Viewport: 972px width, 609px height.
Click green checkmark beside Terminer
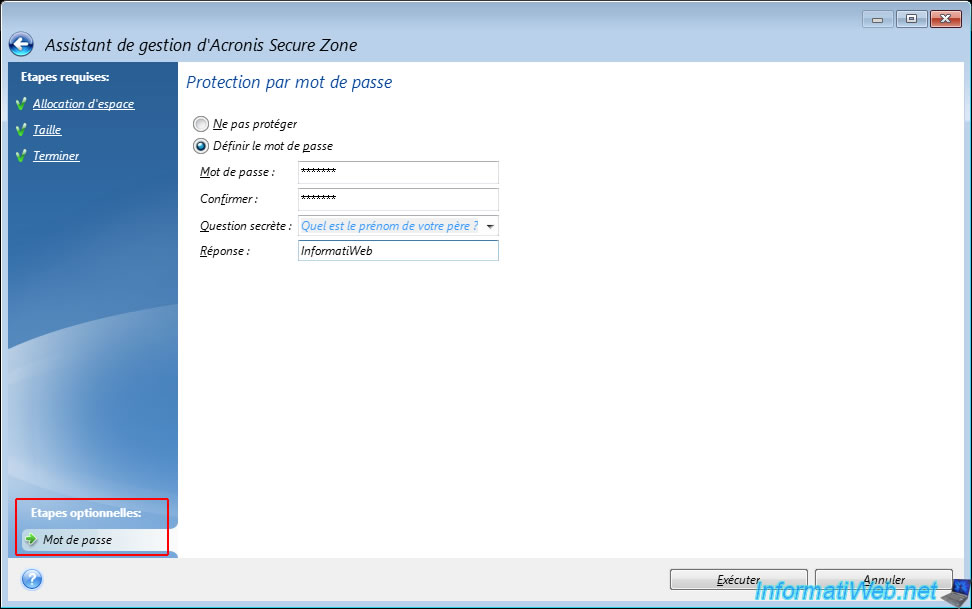click(x=21, y=156)
